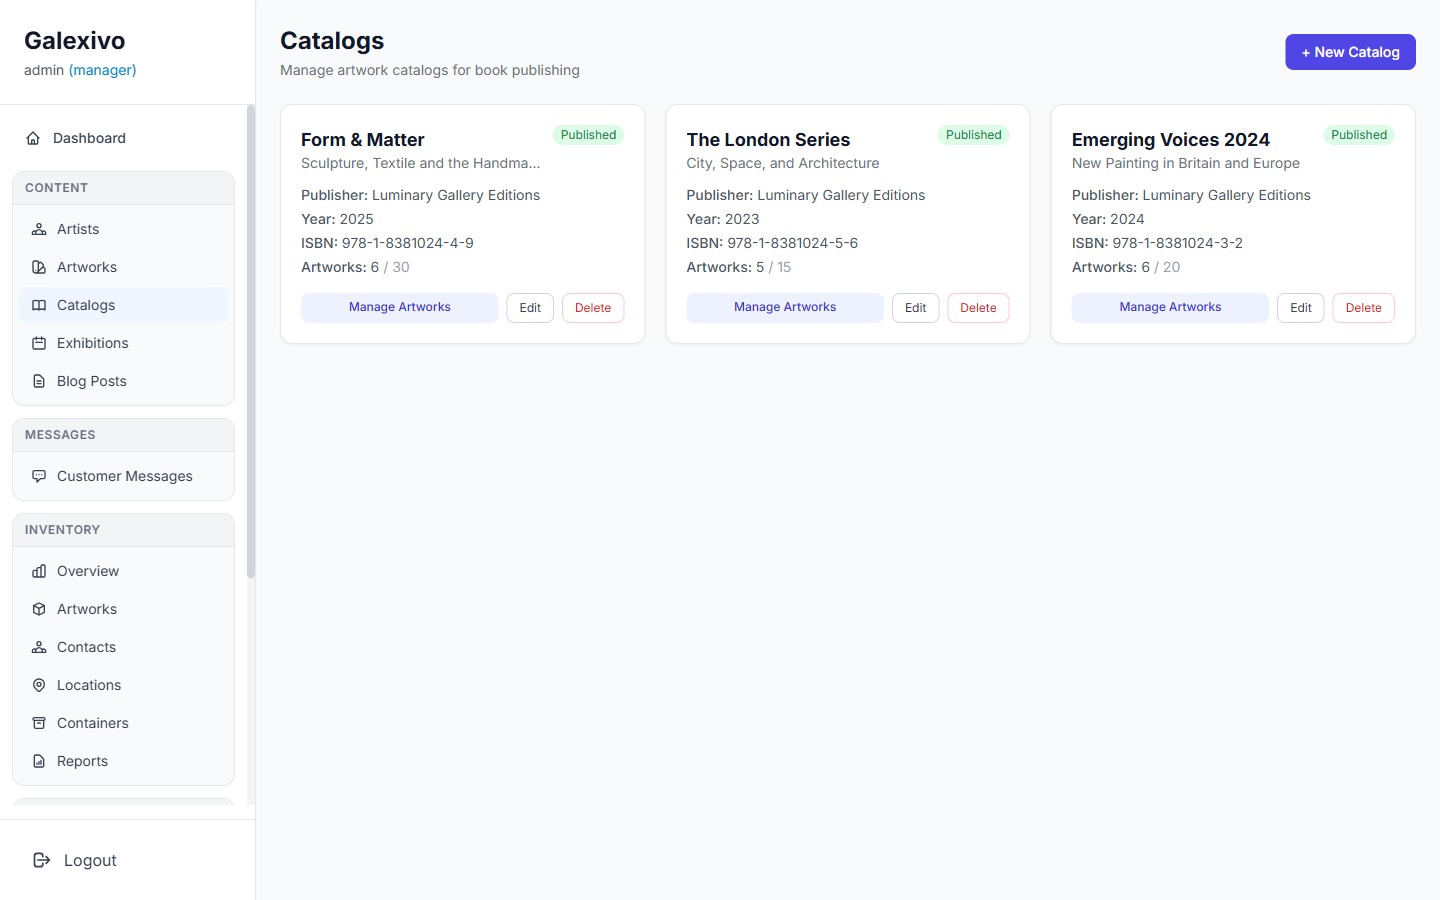
Task: Click the Blog Posts document icon
Action: pyautogui.click(x=39, y=381)
